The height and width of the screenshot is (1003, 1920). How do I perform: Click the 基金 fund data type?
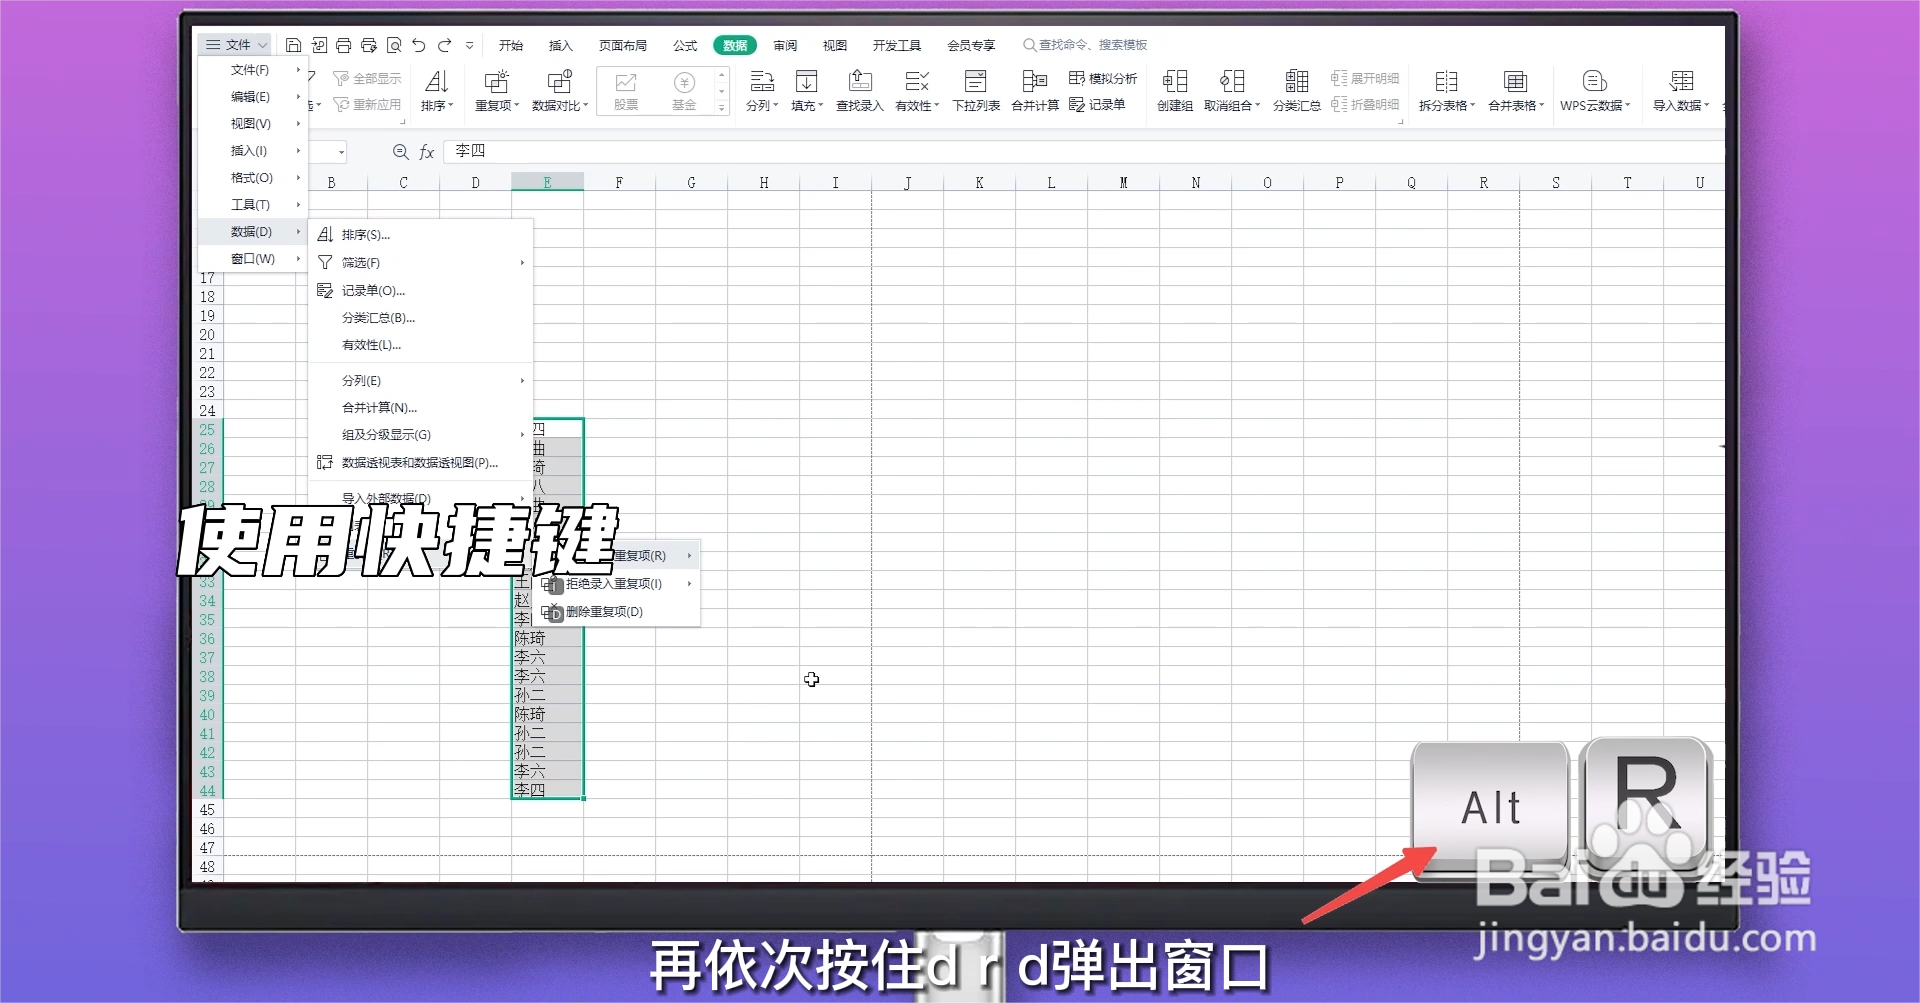684,90
